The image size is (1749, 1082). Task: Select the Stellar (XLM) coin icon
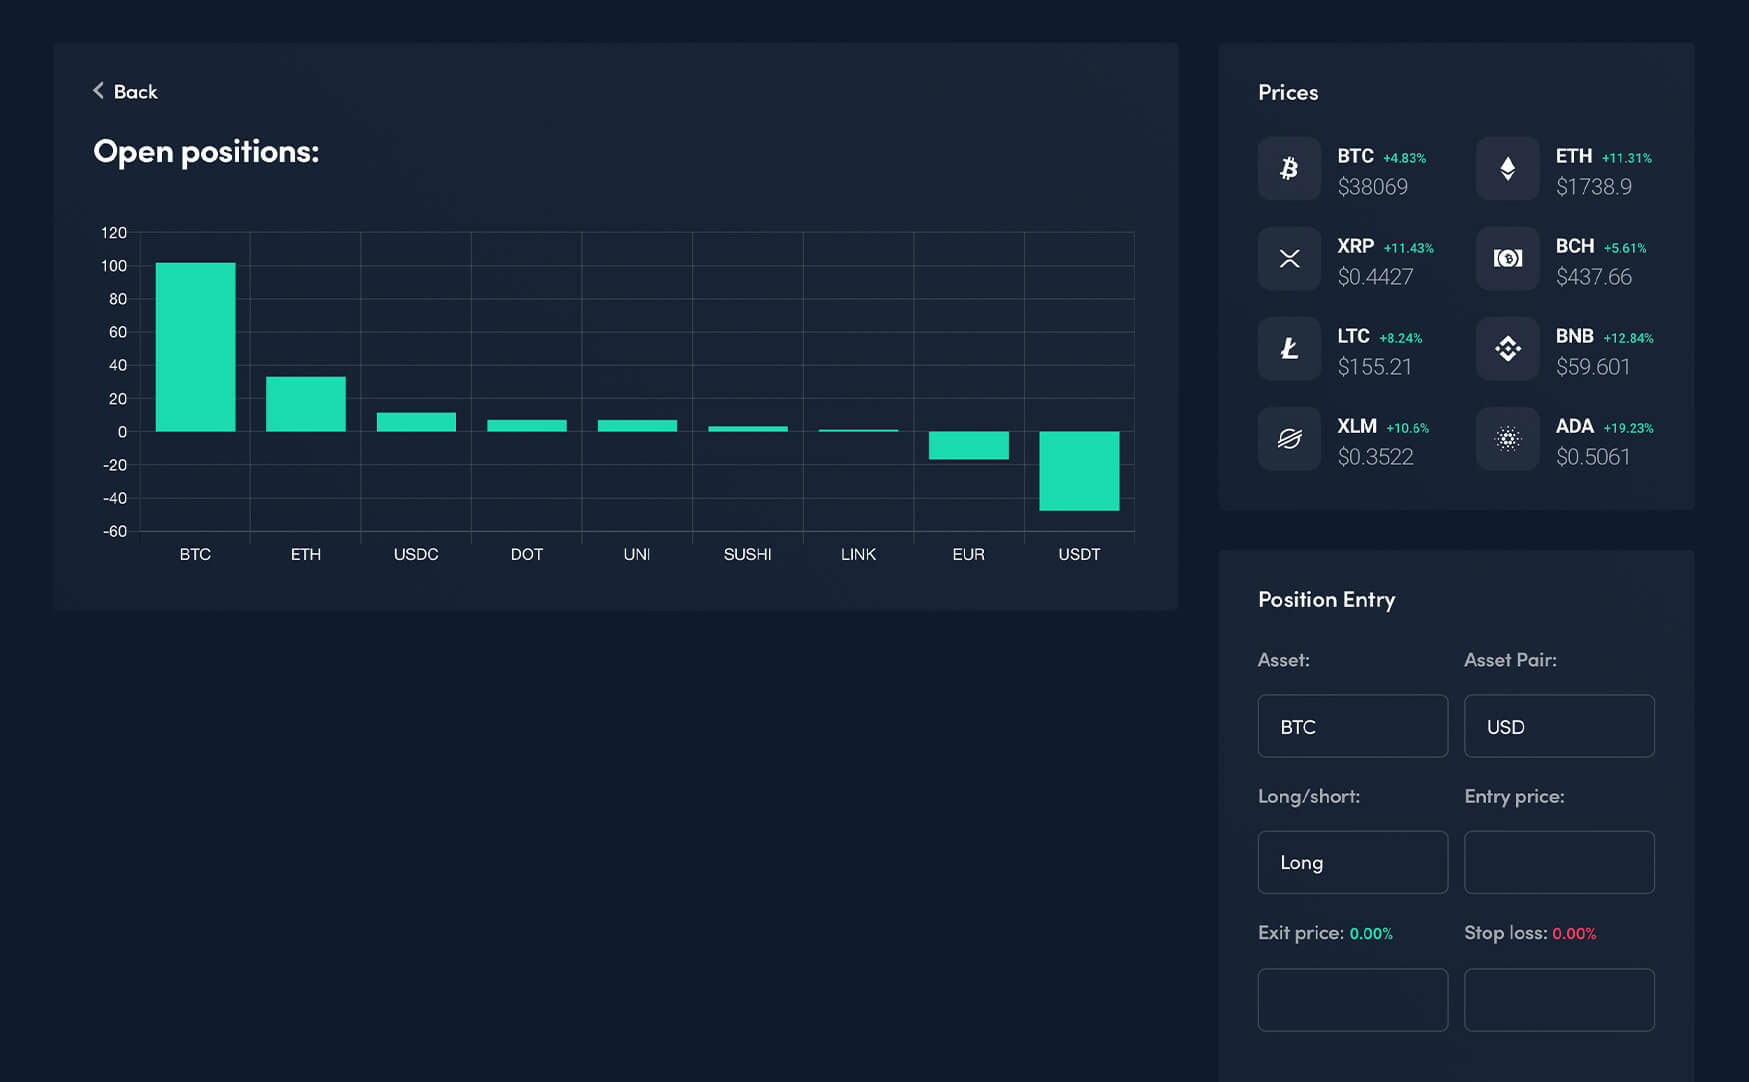coord(1289,438)
